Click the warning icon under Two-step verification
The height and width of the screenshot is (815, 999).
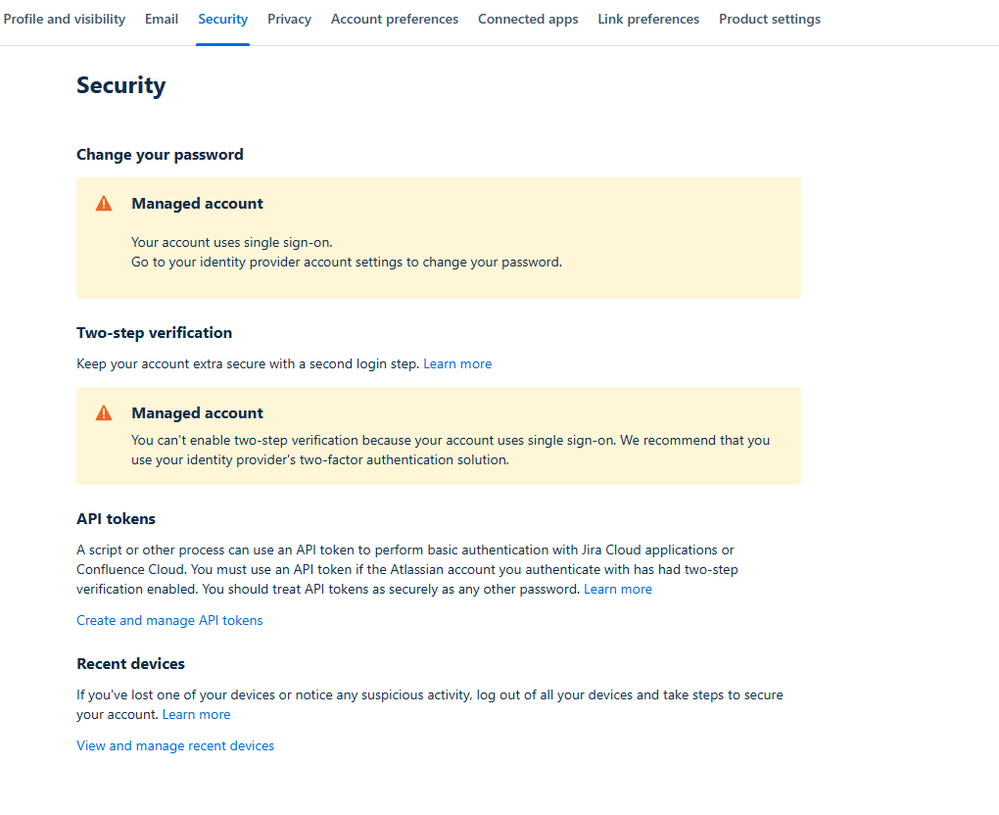click(104, 413)
